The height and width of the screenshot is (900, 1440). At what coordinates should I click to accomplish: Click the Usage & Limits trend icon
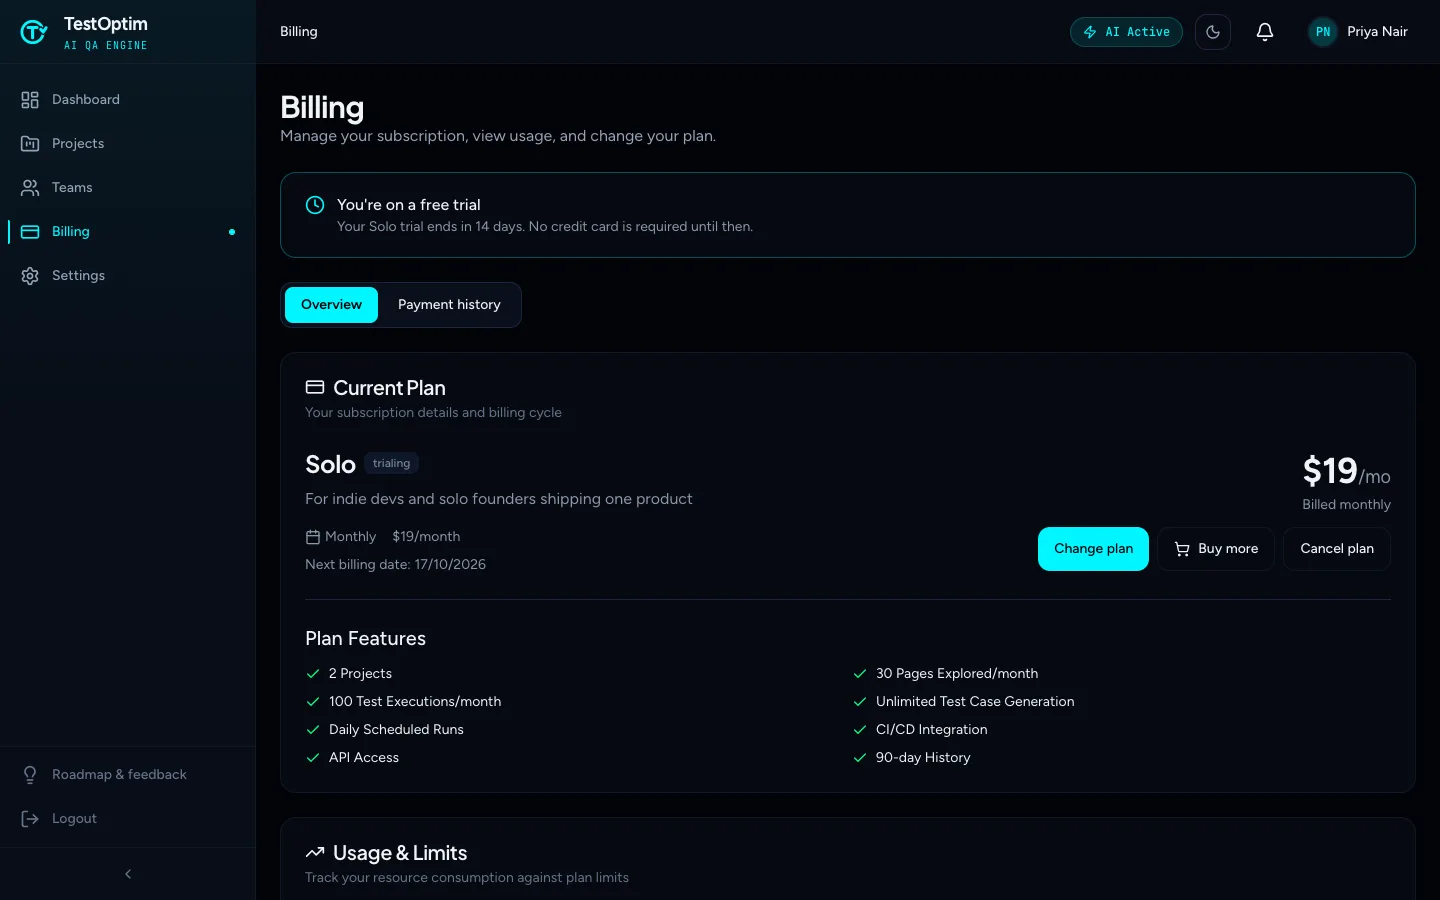[315, 853]
